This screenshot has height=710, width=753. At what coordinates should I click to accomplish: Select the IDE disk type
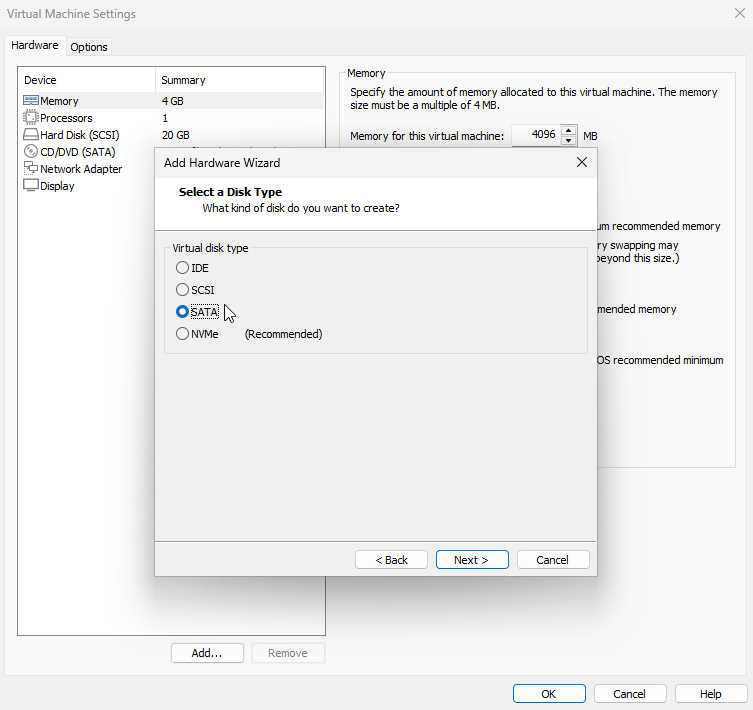point(182,267)
